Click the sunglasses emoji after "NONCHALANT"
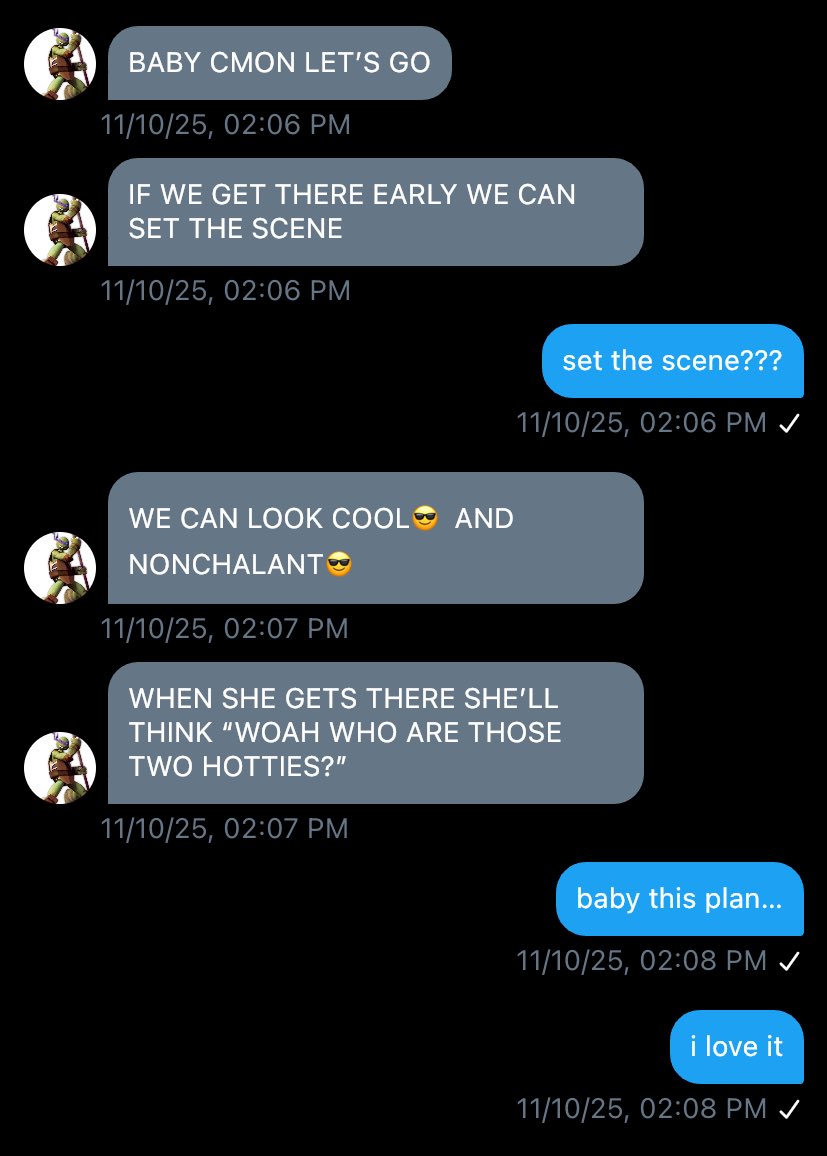The height and width of the screenshot is (1156, 827). point(339,565)
